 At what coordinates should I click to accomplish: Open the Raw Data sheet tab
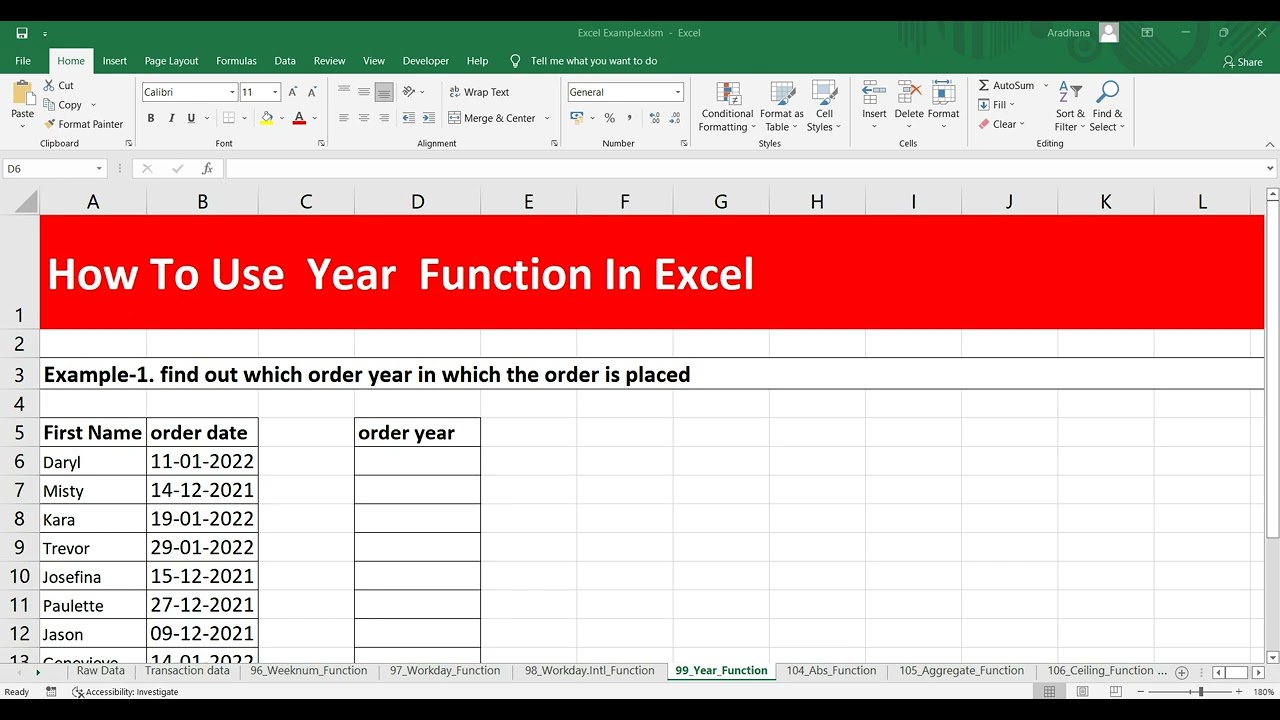tap(101, 671)
